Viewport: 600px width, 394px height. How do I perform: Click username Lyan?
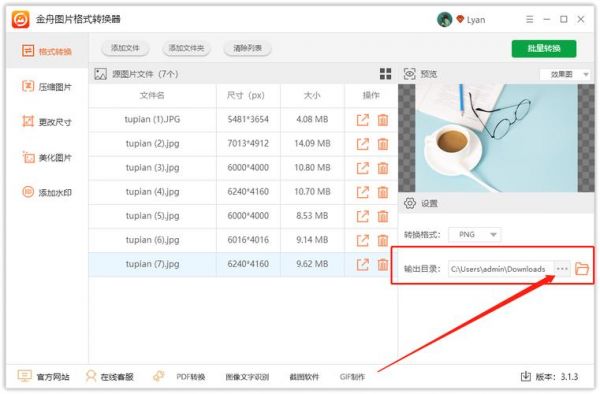pyautogui.click(x=476, y=20)
